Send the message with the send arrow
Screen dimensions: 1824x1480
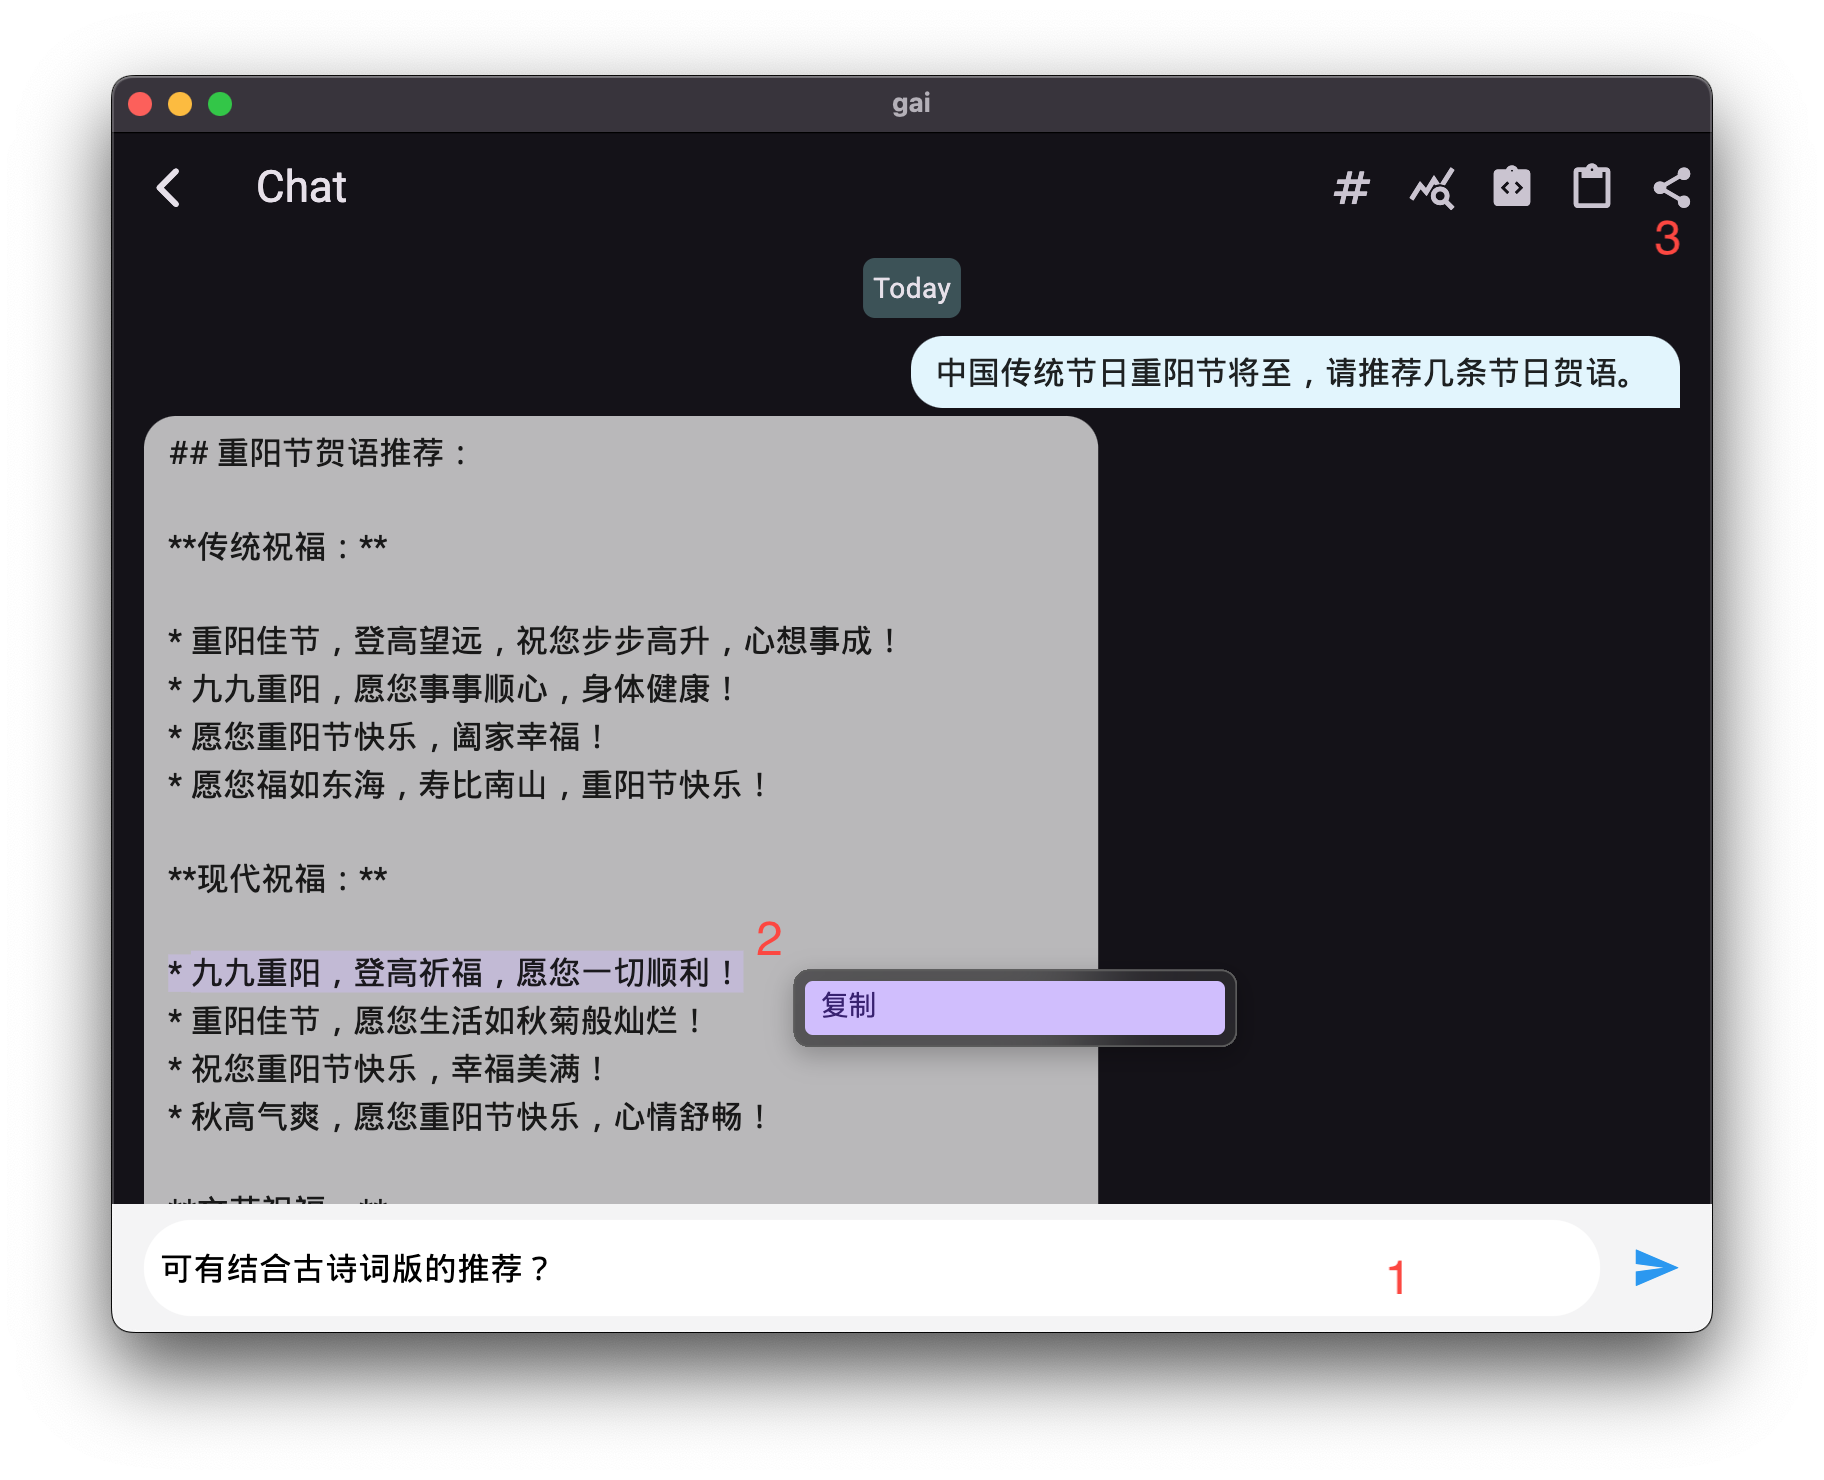[1654, 1268]
